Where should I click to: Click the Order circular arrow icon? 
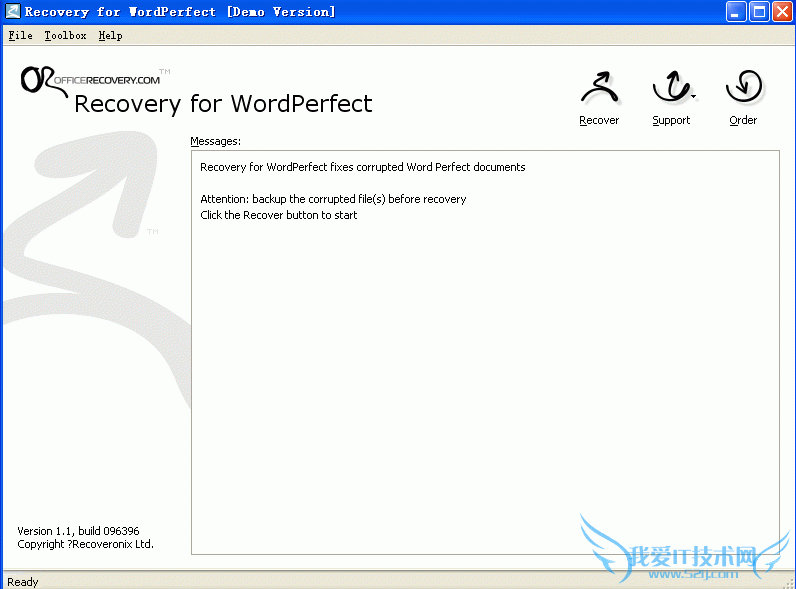point(743,88)
